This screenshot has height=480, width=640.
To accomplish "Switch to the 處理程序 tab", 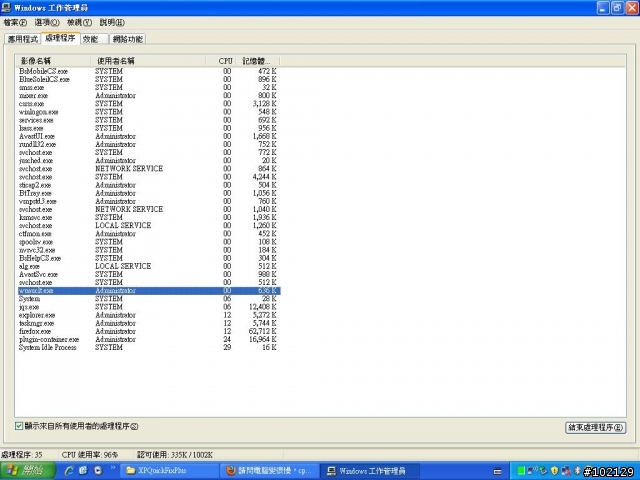I will [x=60, y=38].
